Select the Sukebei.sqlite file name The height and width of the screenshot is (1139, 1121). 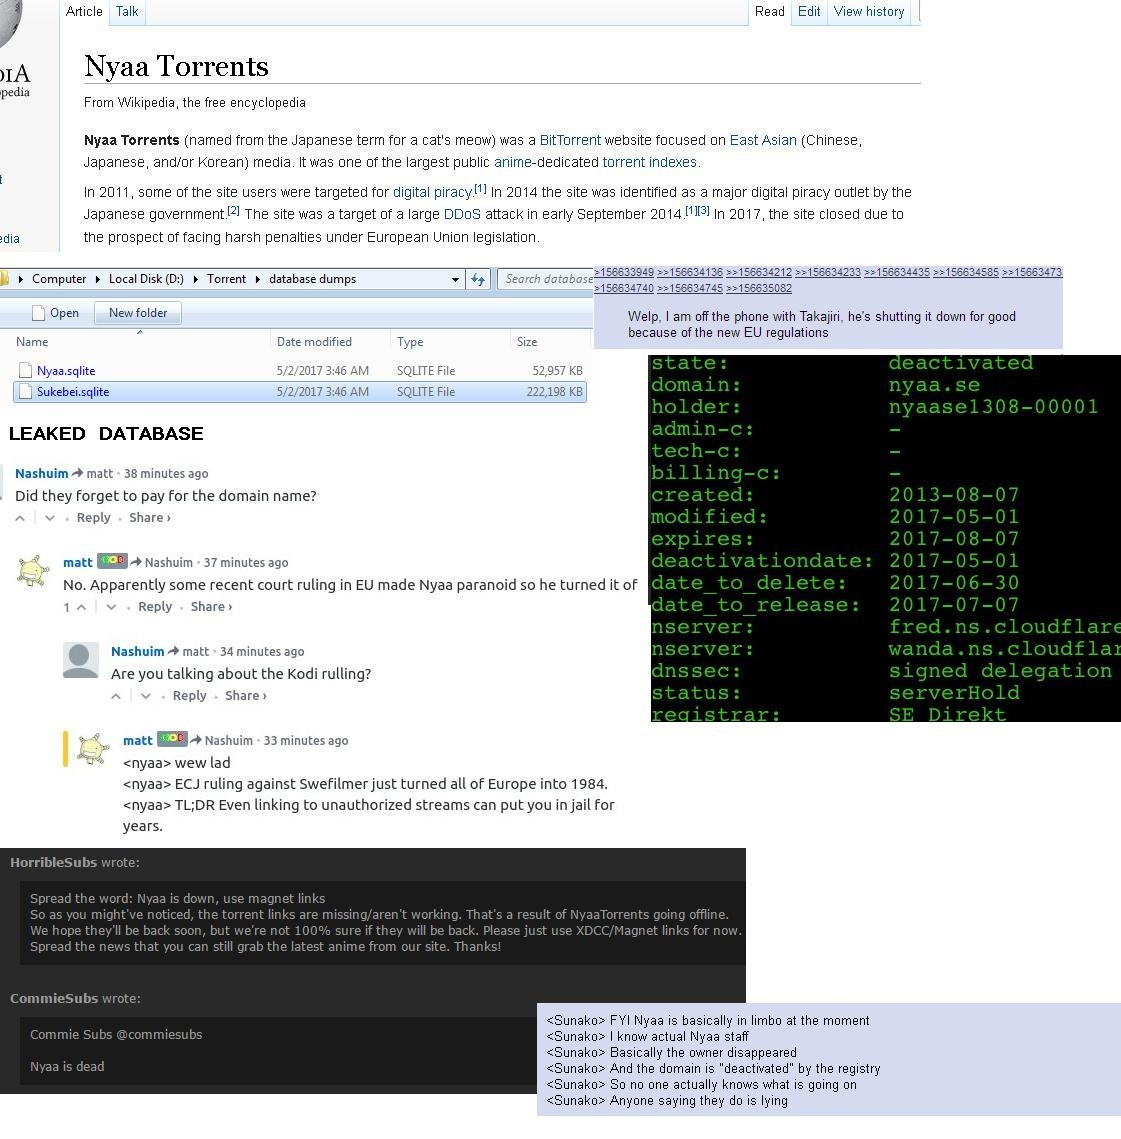pos(73,392)
